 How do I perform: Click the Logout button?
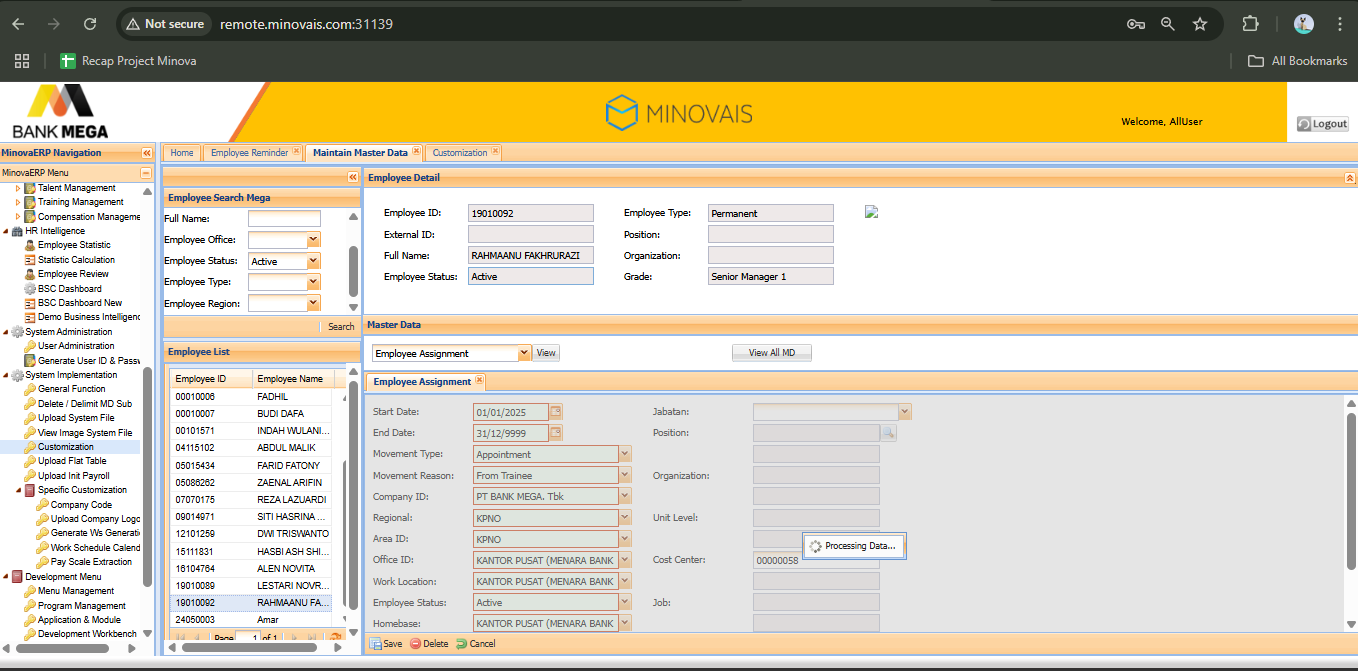1322,124
